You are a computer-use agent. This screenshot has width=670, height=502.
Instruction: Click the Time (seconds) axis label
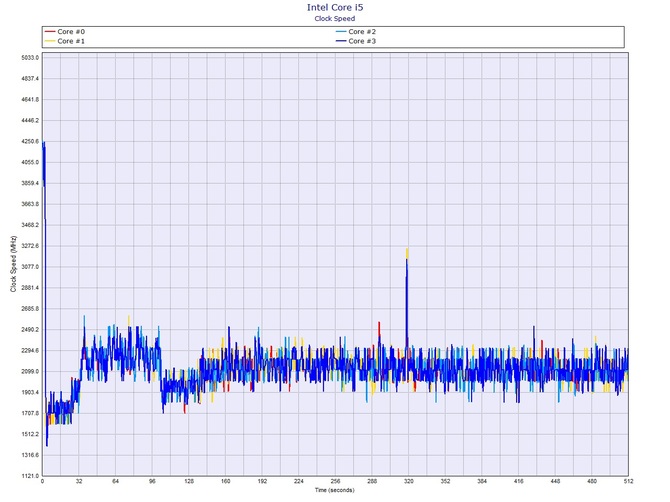335,490
